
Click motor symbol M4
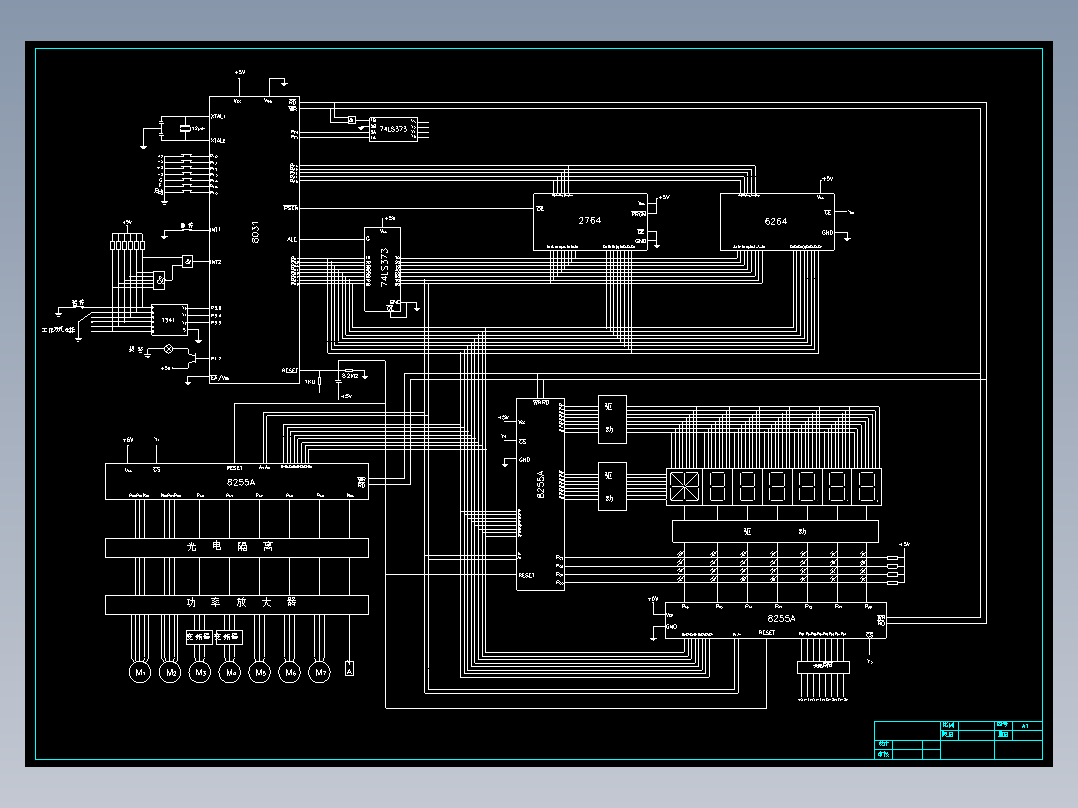[230, 672]
